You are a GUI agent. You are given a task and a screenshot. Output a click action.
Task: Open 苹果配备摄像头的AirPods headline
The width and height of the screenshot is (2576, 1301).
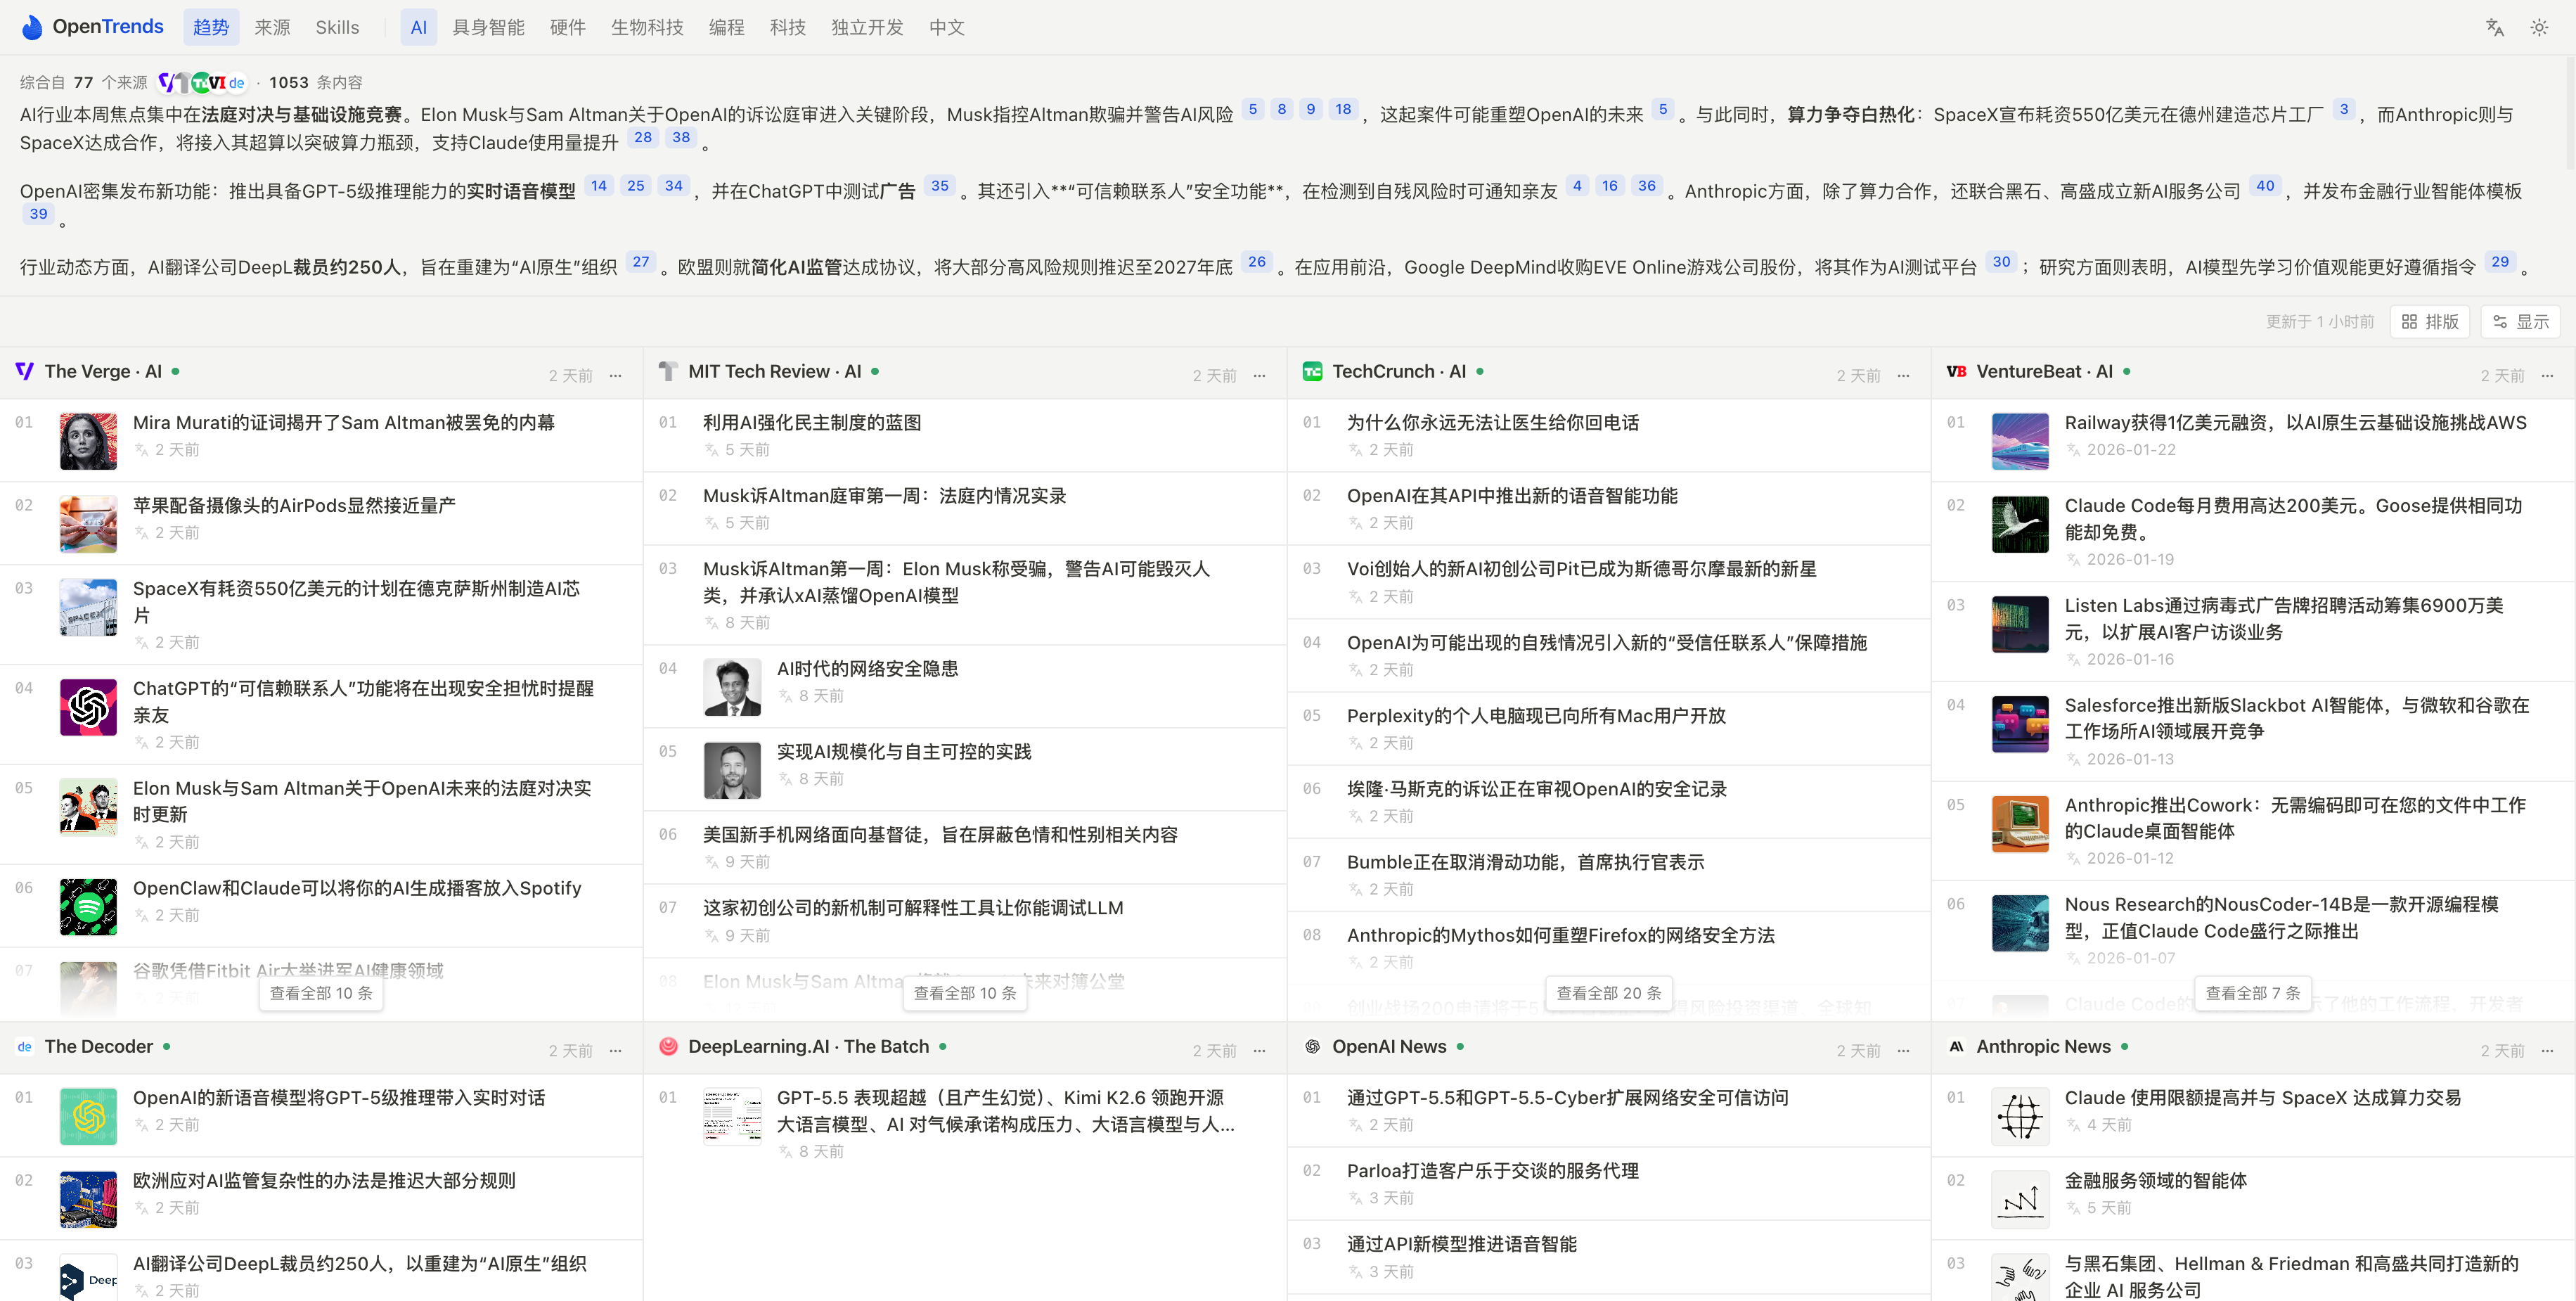point(294,505)
